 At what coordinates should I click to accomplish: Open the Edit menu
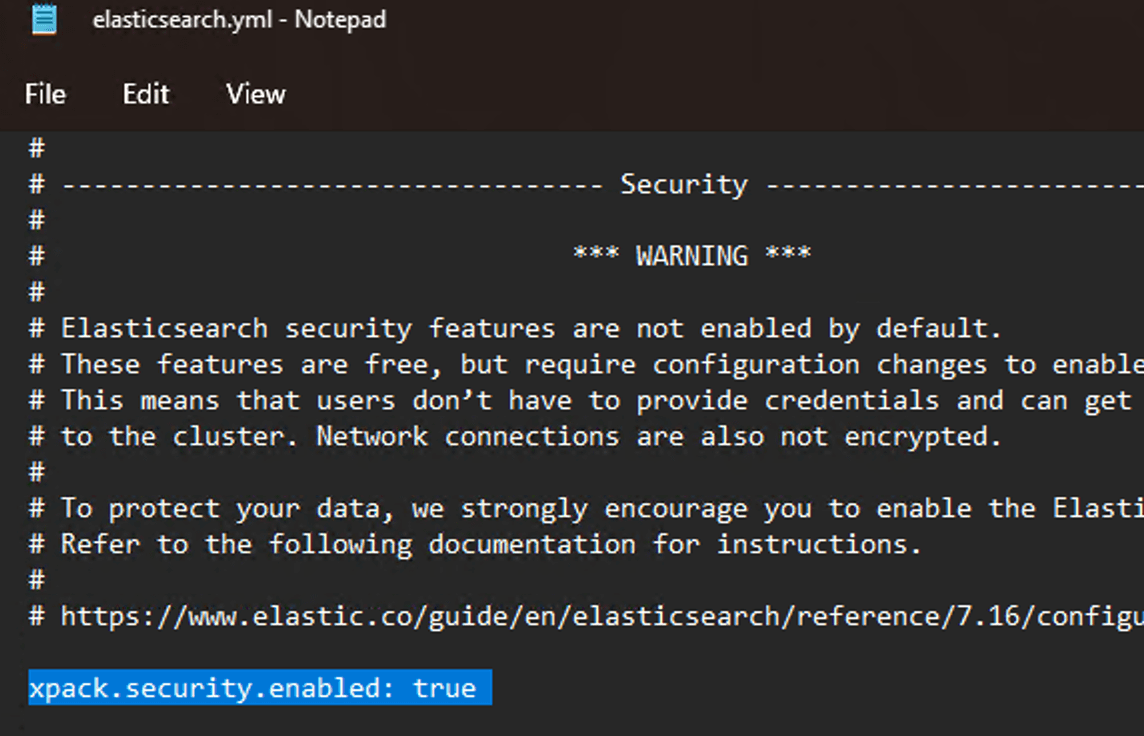(145, 93)
